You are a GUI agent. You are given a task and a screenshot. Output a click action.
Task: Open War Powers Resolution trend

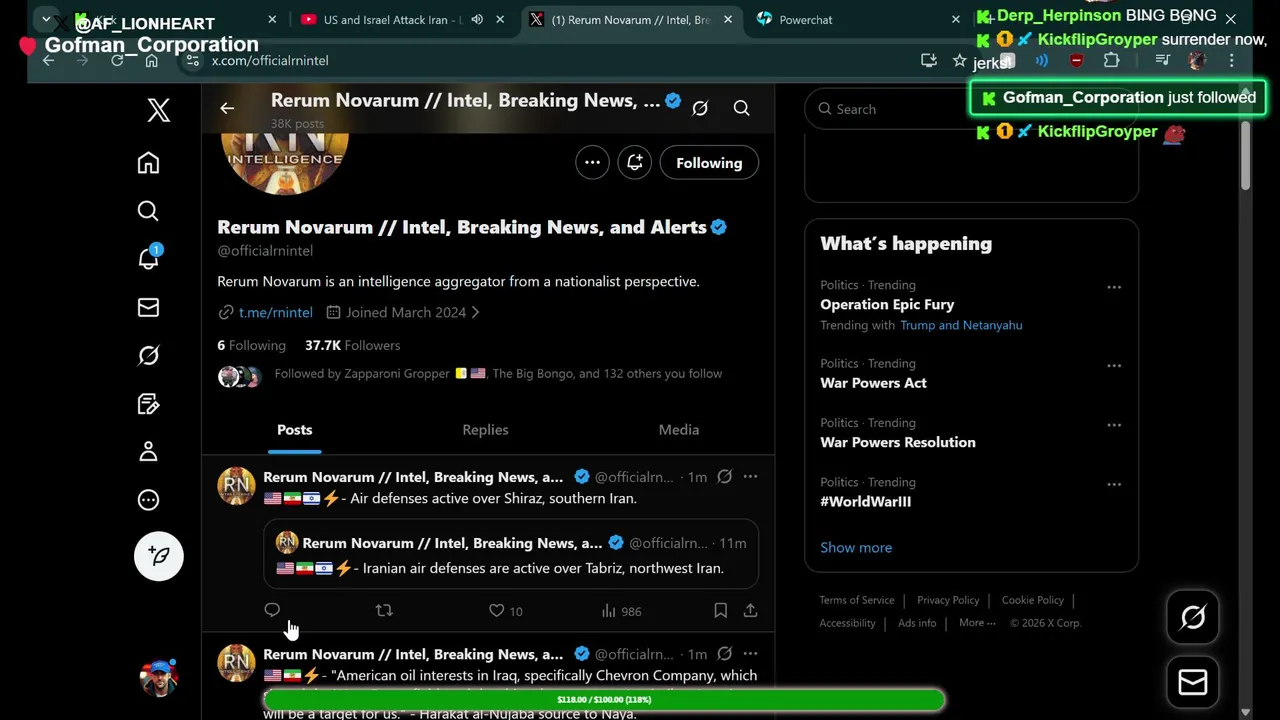(898, 442)
